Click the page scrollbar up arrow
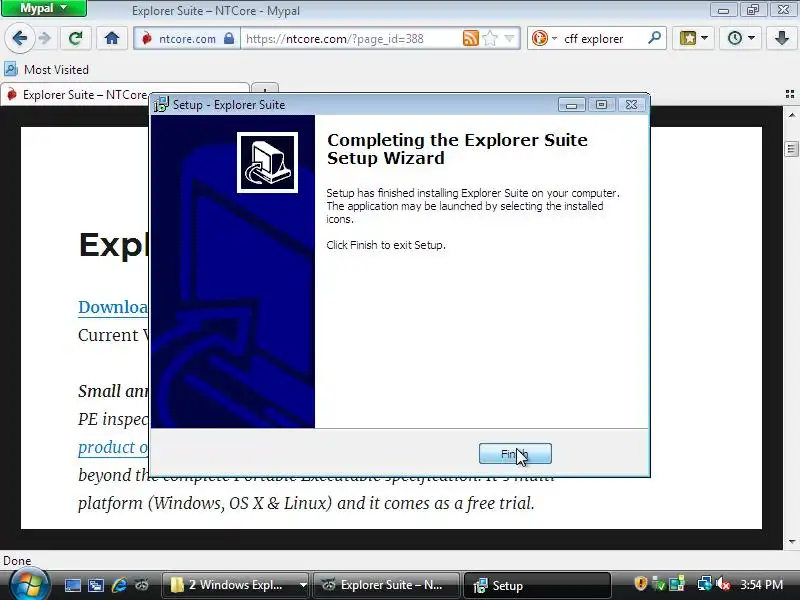Image resolution: width=800 pixels, height=600 pixels. click(x=791, y=115)
